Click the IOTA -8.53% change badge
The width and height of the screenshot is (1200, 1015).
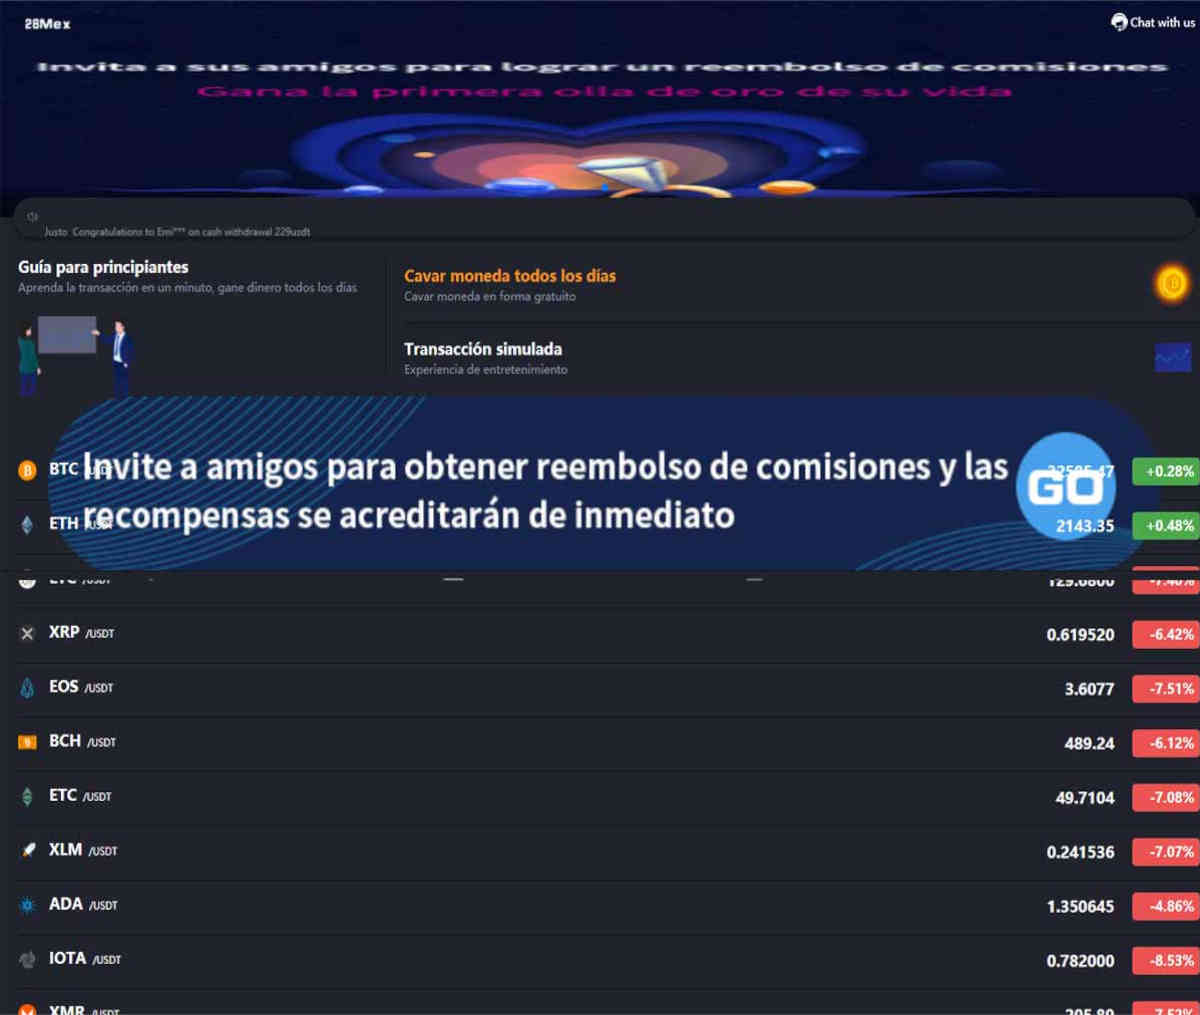click(x=1167, y=960)
